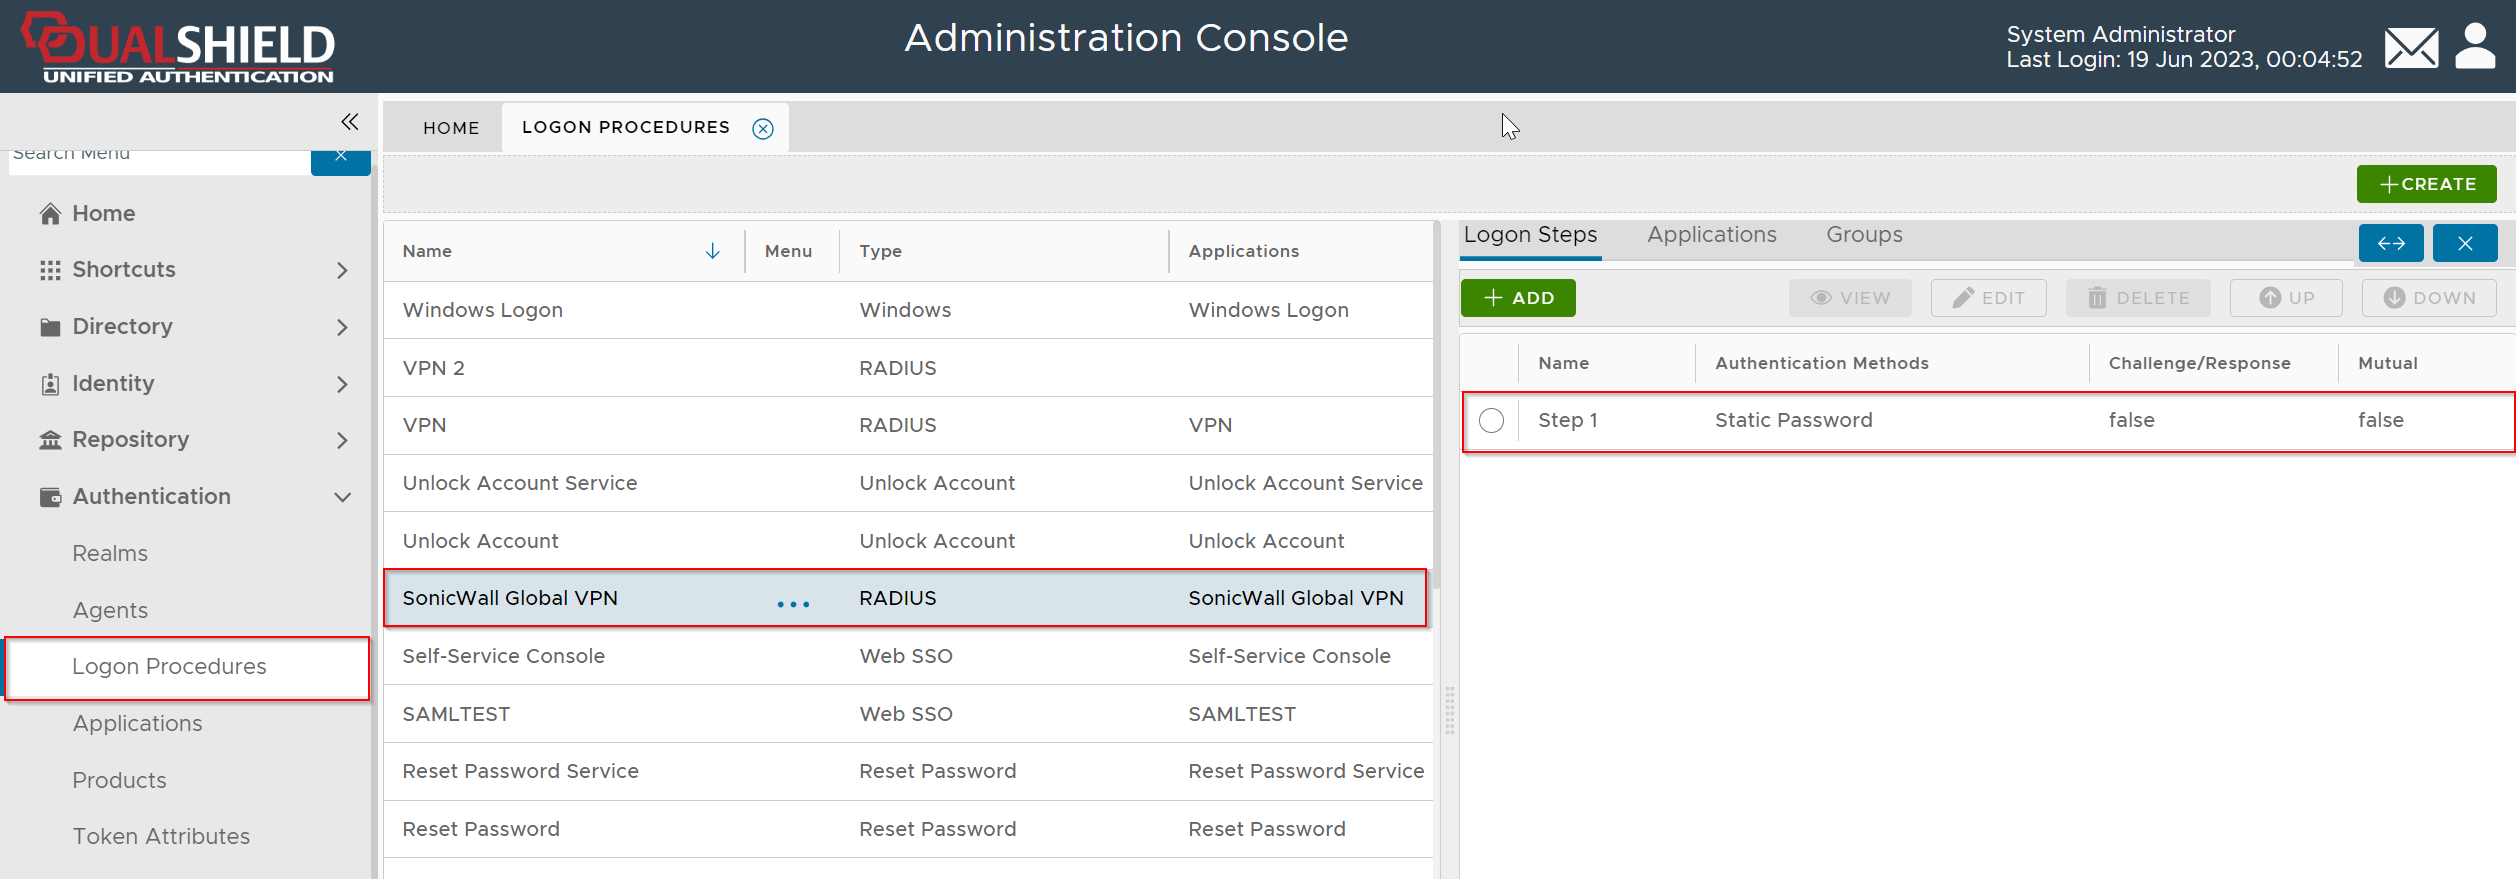Expand the Directory menu
This screenshot has width=2516, height=879.
coord(342,327)
